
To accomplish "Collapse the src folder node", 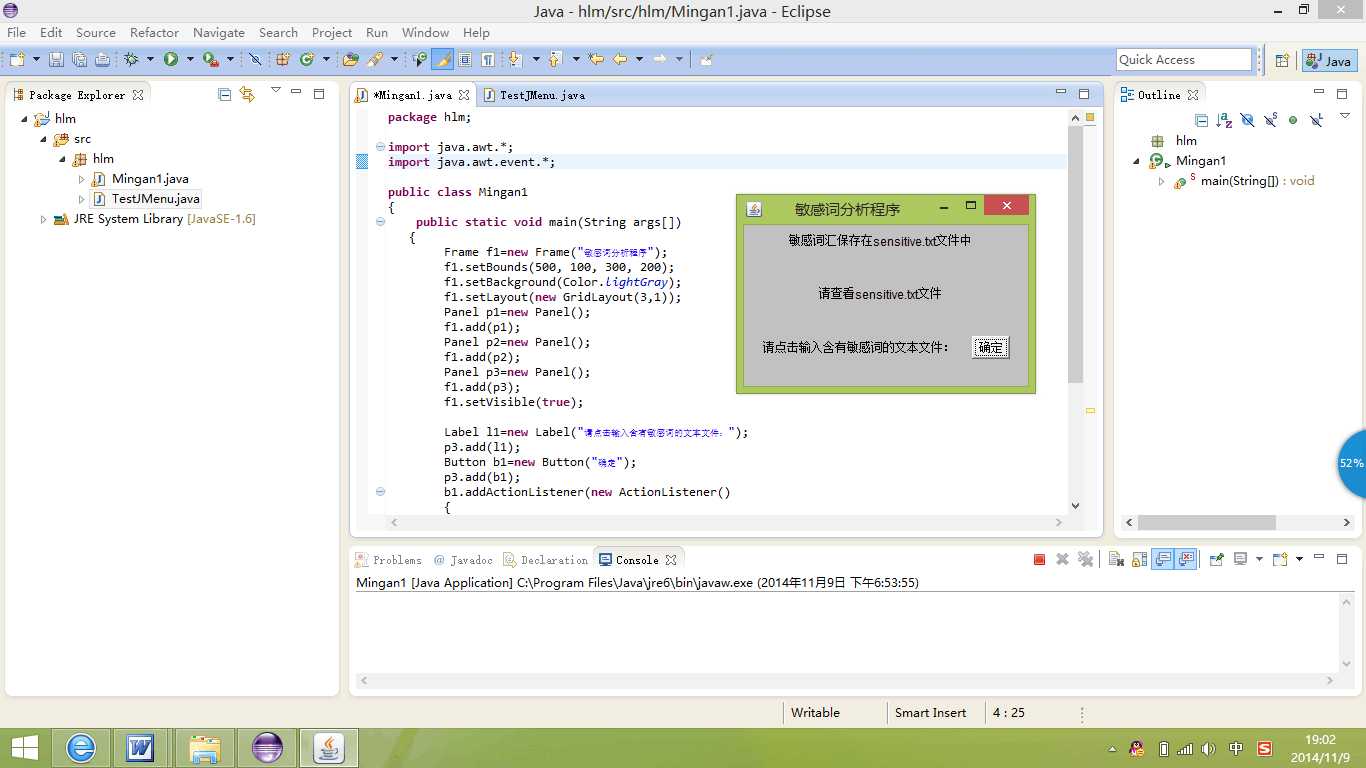I will pyautogui.click(x=43, y=139).
